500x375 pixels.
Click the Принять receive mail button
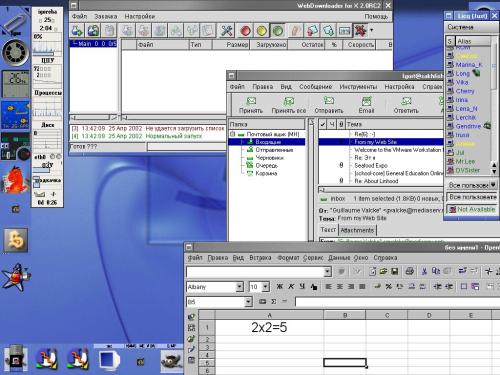(251, 105)
